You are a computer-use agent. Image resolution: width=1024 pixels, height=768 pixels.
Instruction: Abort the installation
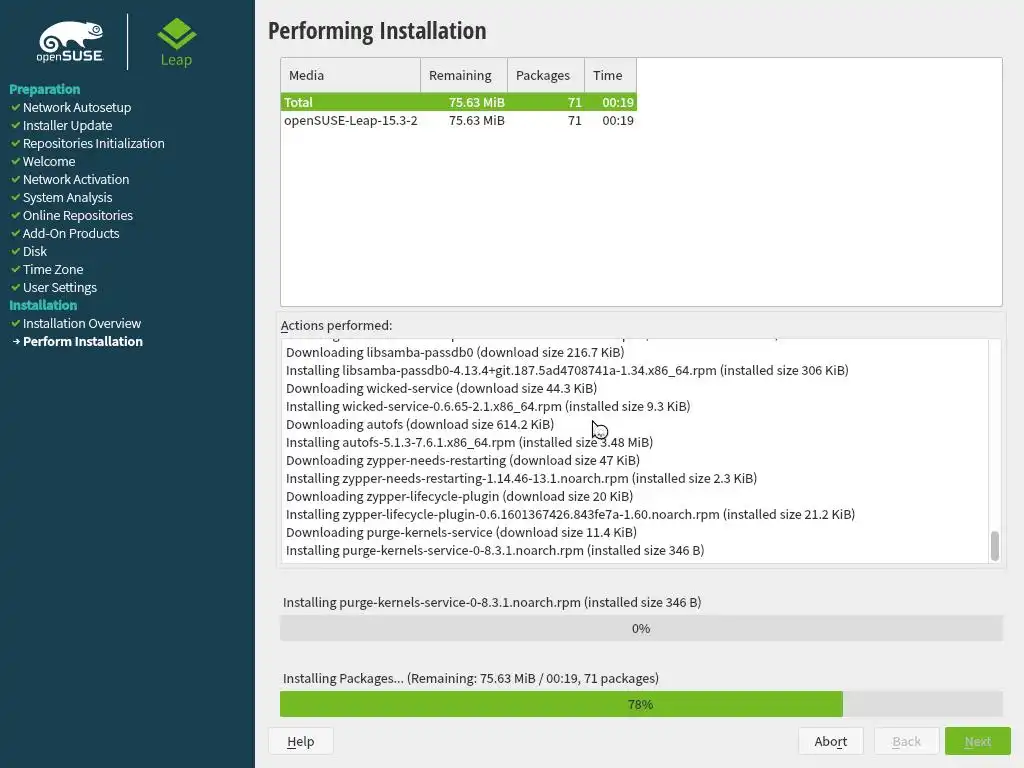[831, 741]
